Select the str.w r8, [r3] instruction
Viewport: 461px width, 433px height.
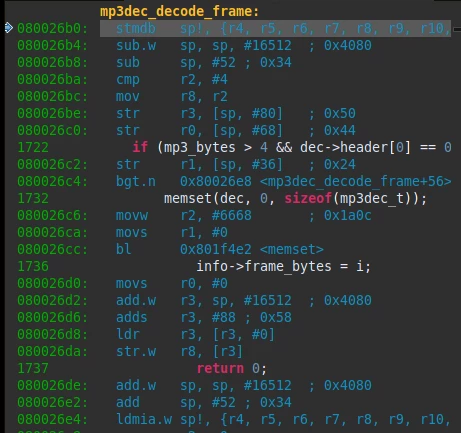(x=180, y=352)
